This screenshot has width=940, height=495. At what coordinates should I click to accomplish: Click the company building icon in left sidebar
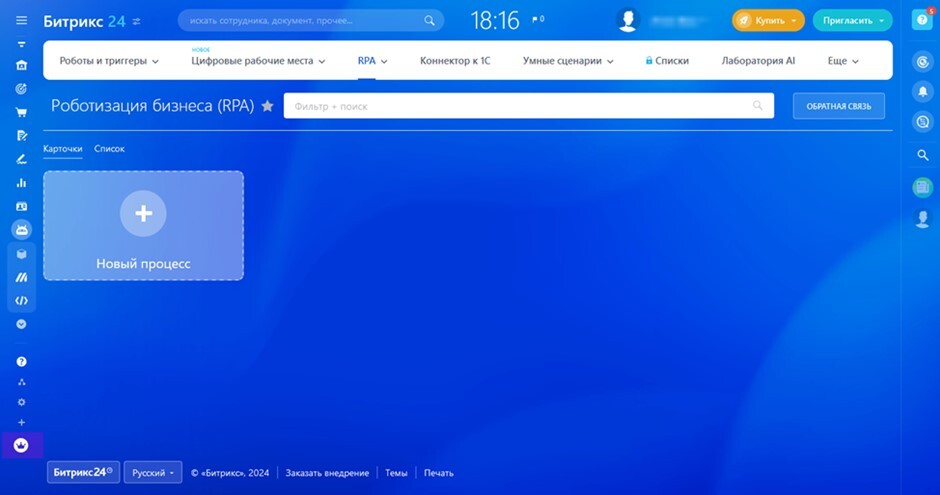(21, 65)
